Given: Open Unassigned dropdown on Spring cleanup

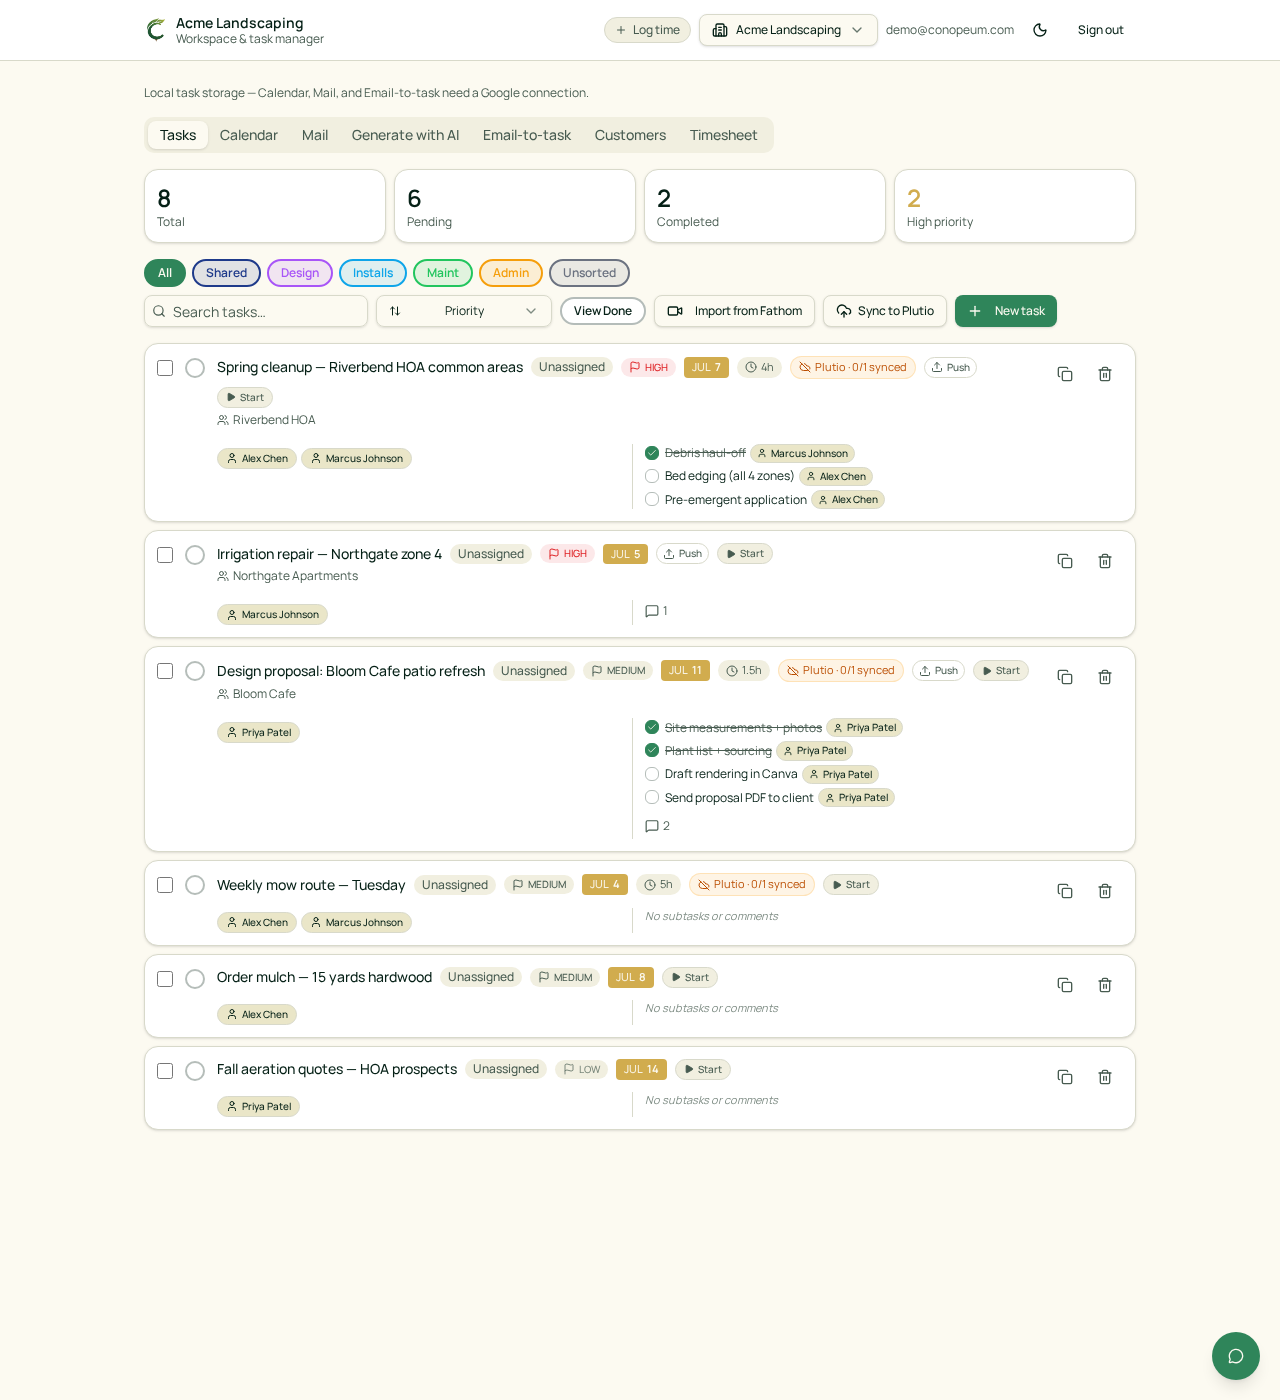Looking at the screenshot, I should pyautogui.click(x=572, y=368).
